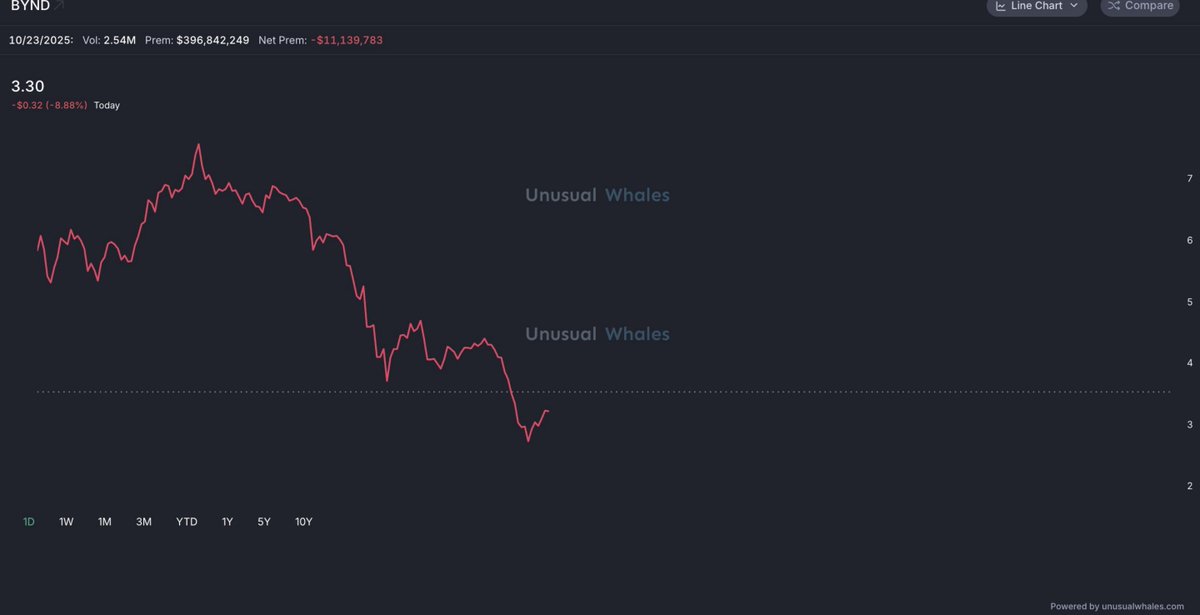The image size is (1200, 615).
Task: Switch chart to YTD range
Action: (187, 522)
